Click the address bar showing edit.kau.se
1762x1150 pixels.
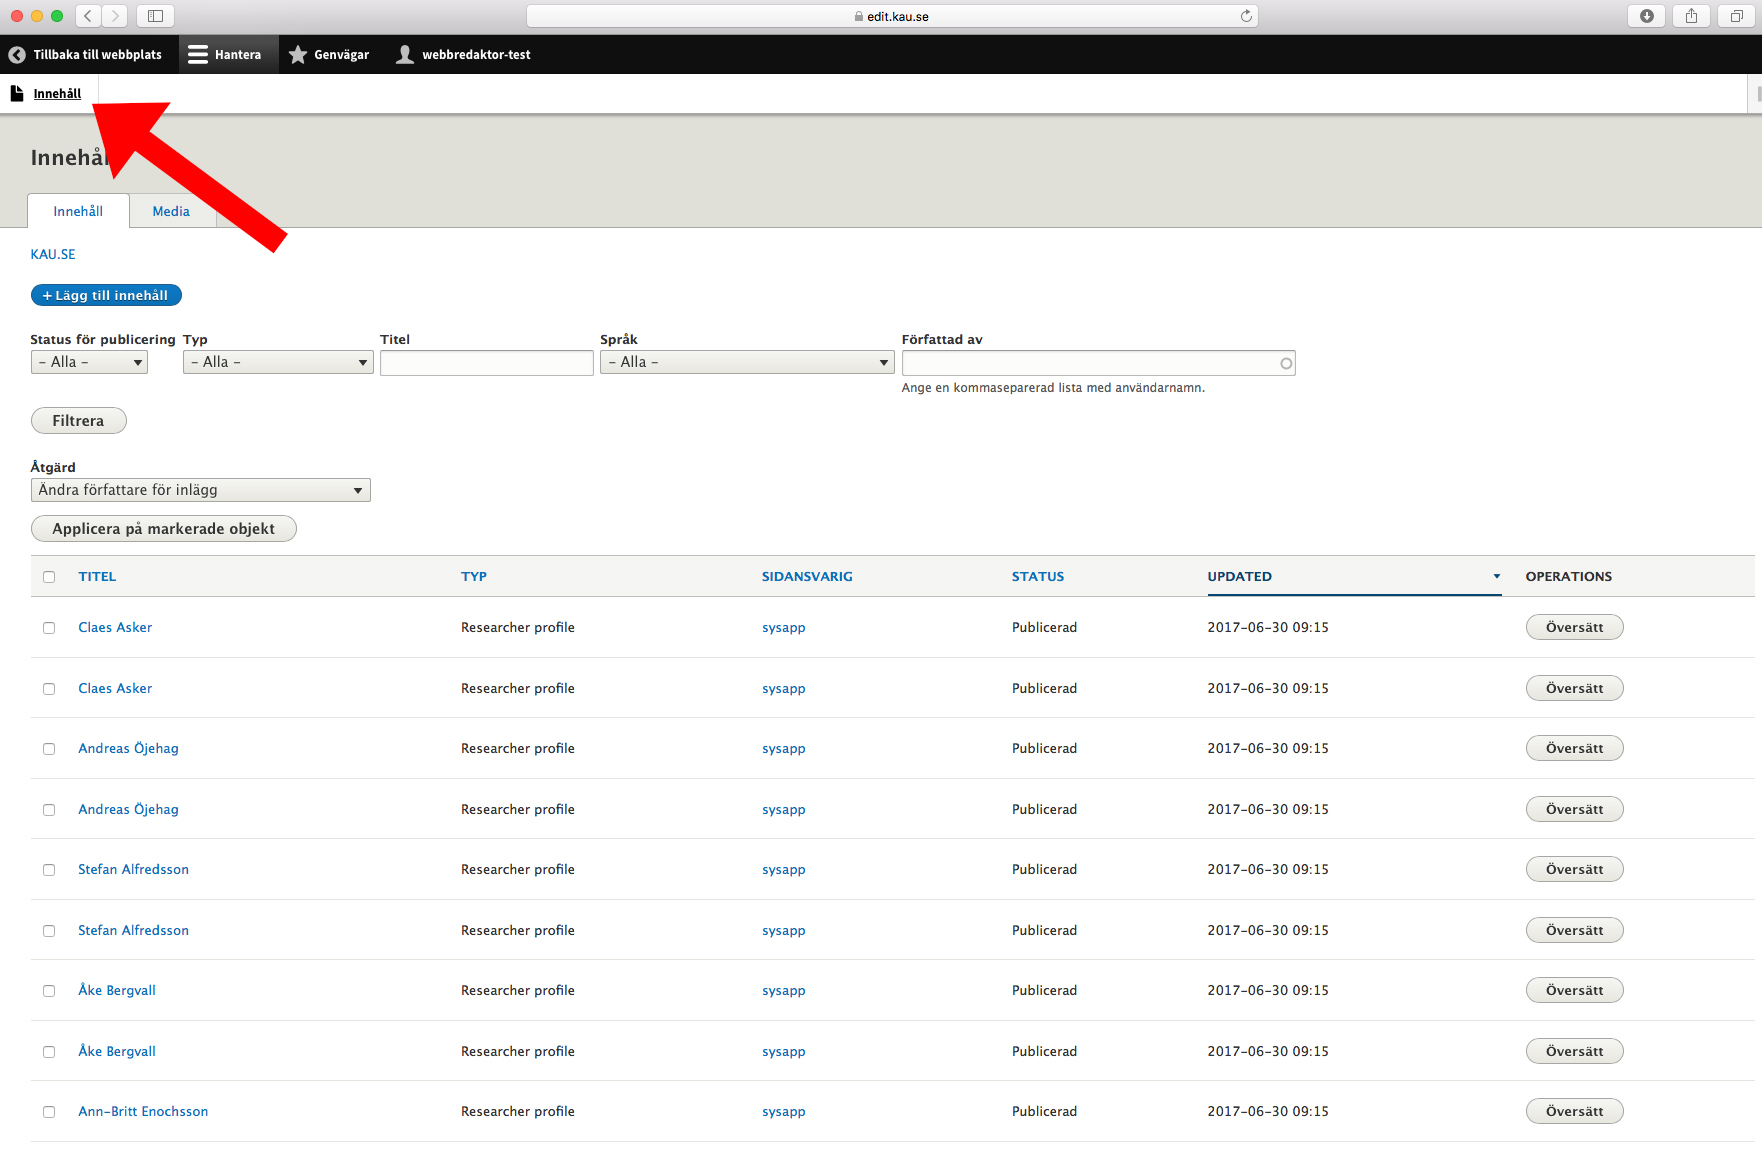(x=892, y=16)
